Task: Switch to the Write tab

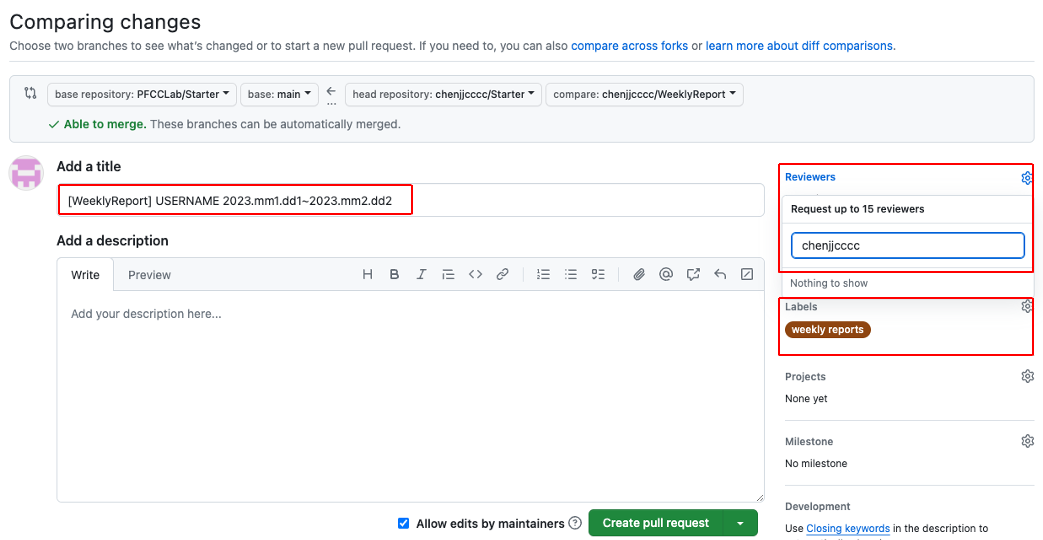Action: point(85,275)
